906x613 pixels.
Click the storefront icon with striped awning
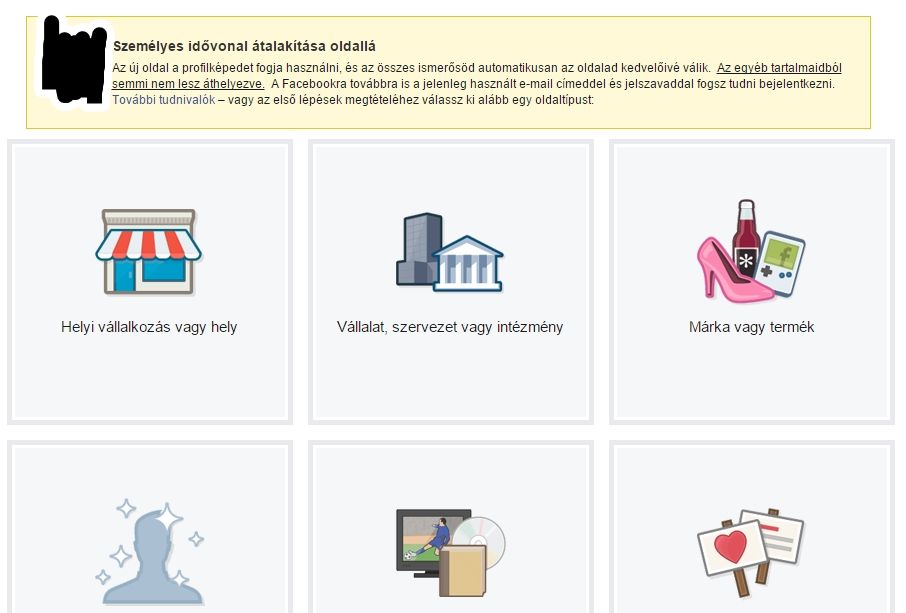tap(148, 252)
